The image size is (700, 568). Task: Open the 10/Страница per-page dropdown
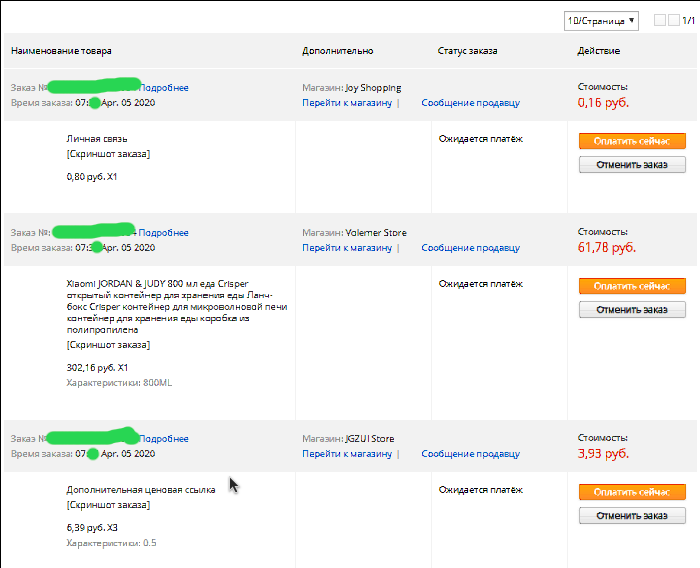coord(601,21)
